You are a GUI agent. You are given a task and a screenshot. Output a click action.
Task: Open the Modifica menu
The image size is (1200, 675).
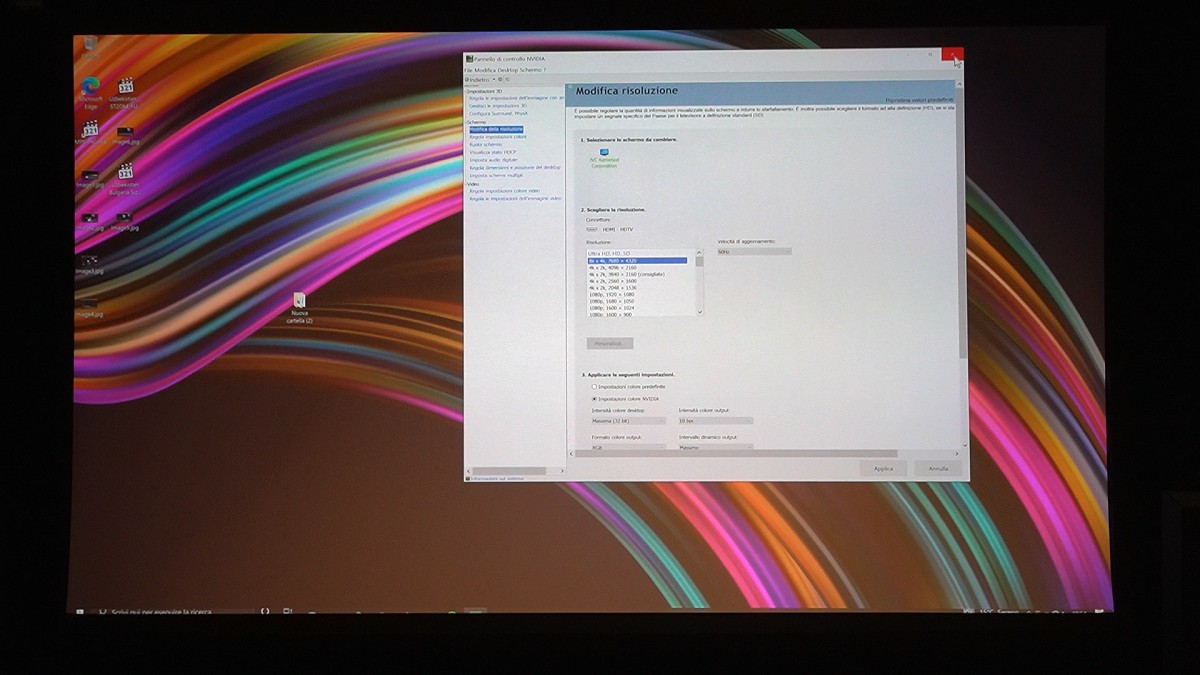point(487,70)
